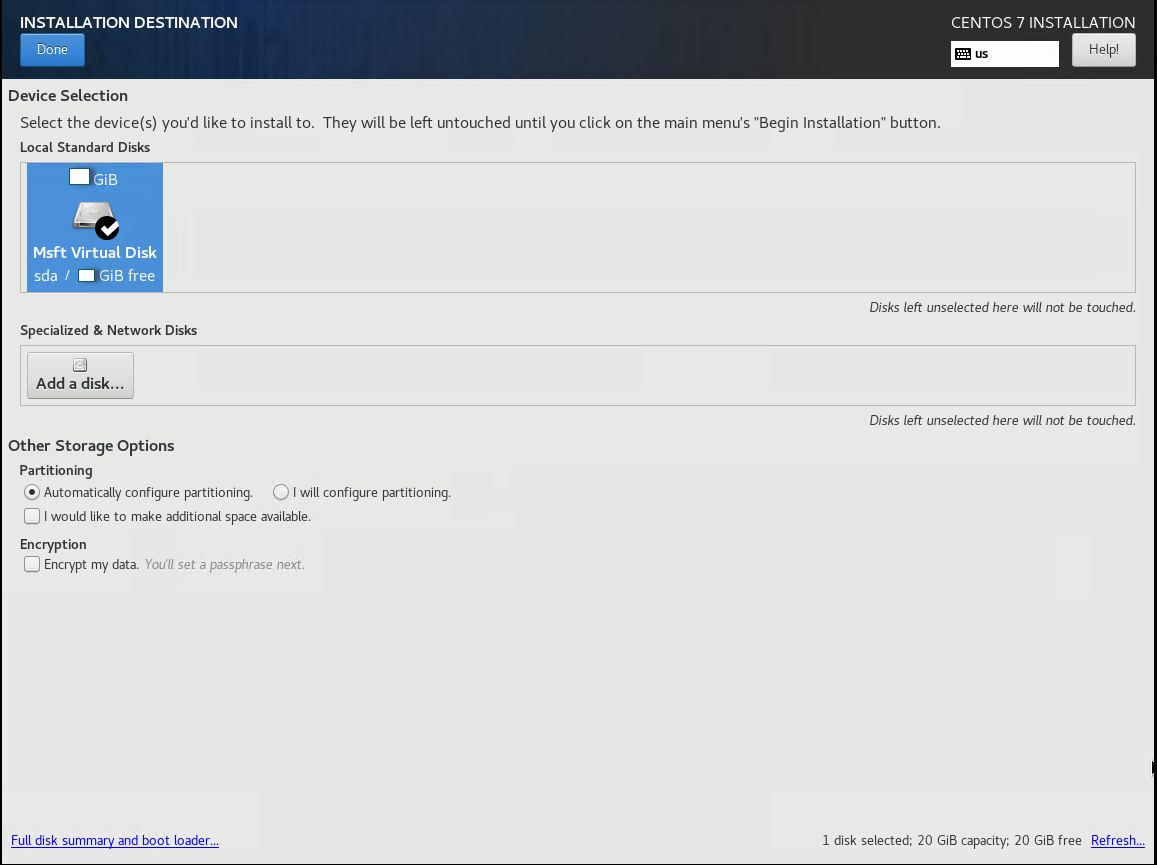Viewport: 1157px width, 865px height.
Task: Tick the "Encrypt my data" checkbox
Action: coord(33,564)
